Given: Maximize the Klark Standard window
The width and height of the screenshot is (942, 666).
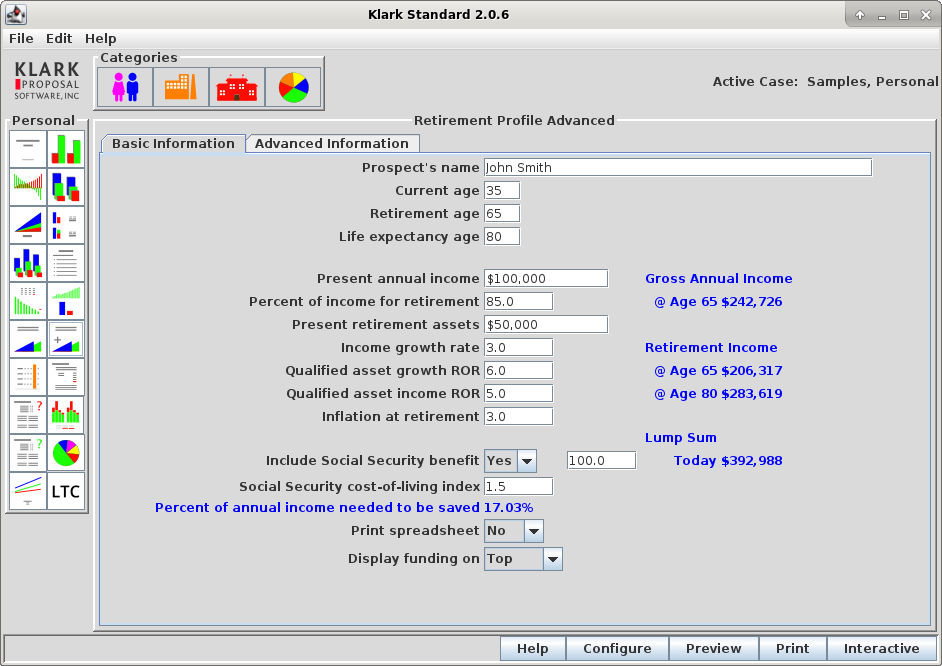Looking at the screenshot, I should pyautogui.click(x=904, y=16).
